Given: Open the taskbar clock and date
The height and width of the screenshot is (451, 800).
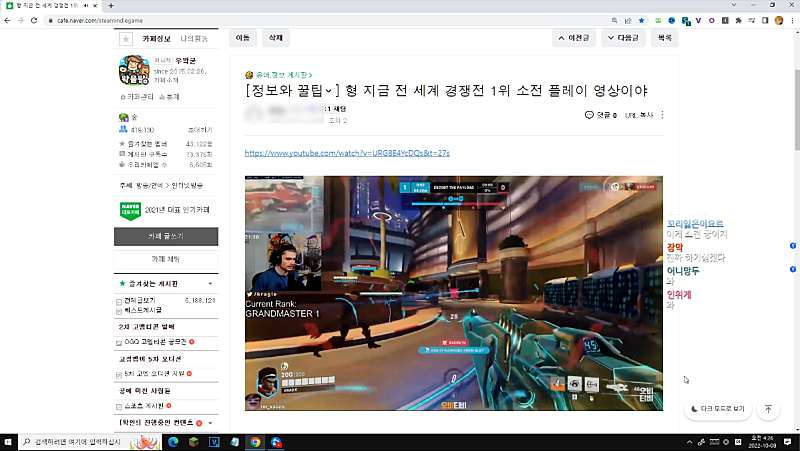Looking at the screenshot, I should click(x=762, y=442).
